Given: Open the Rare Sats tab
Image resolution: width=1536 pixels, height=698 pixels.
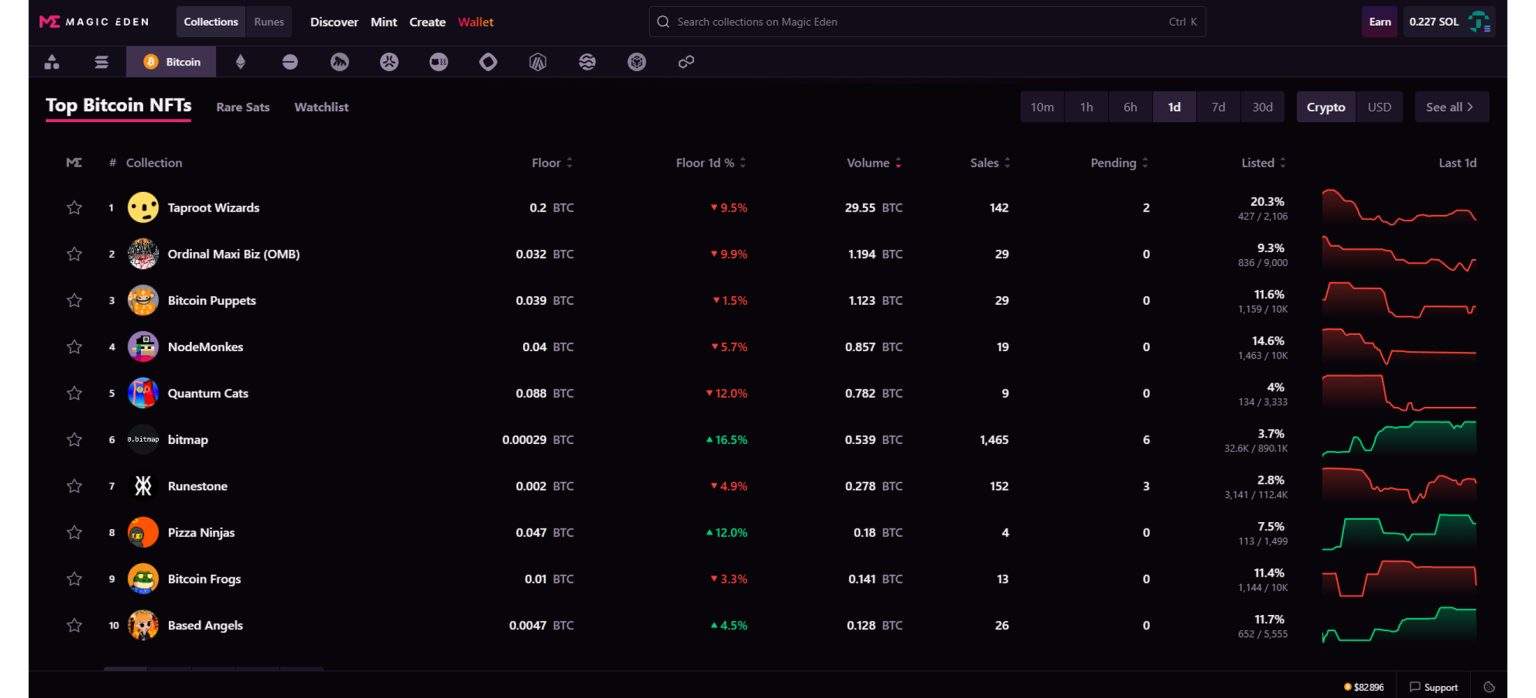Looking at the screenshot, I should point(243,107).
